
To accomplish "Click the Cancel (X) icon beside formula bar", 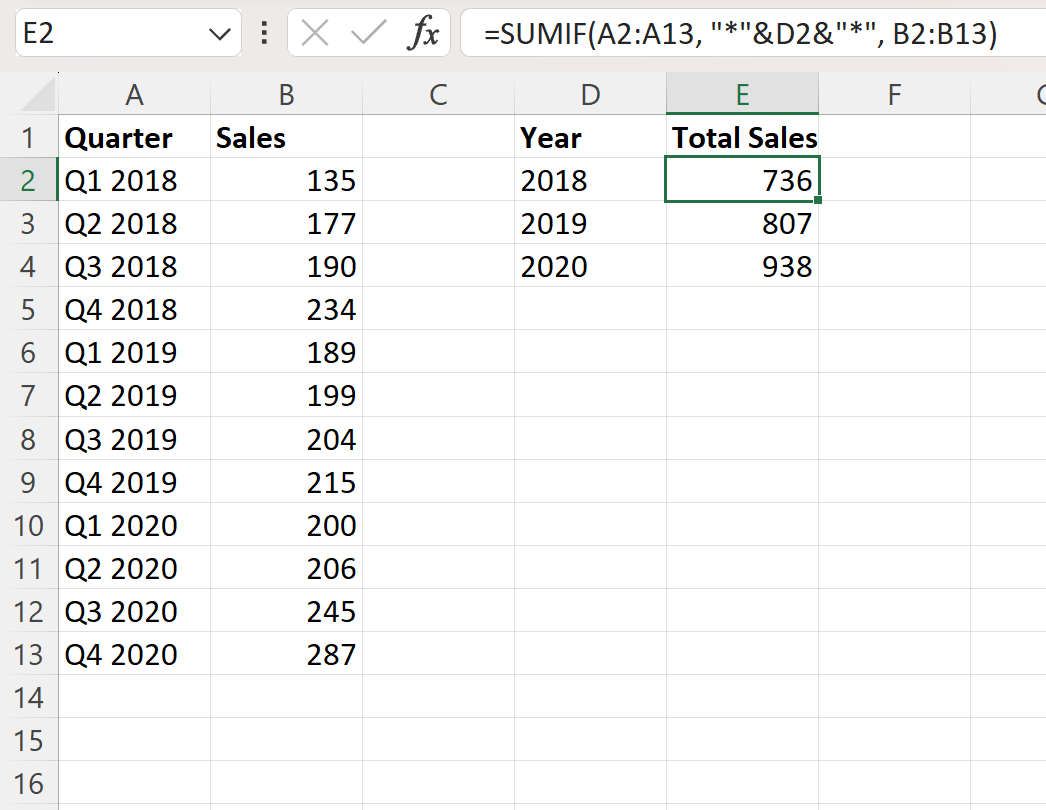I will [317, 33].
